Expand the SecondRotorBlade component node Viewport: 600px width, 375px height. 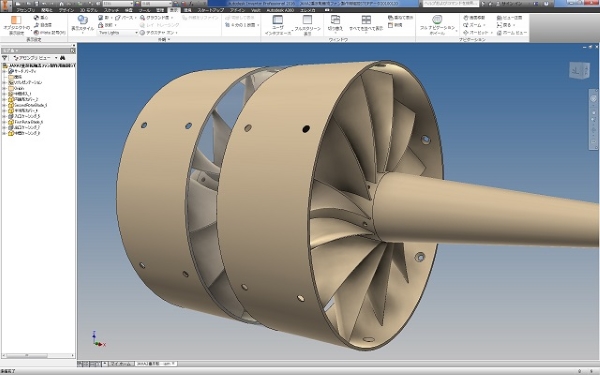coord(4,105)
